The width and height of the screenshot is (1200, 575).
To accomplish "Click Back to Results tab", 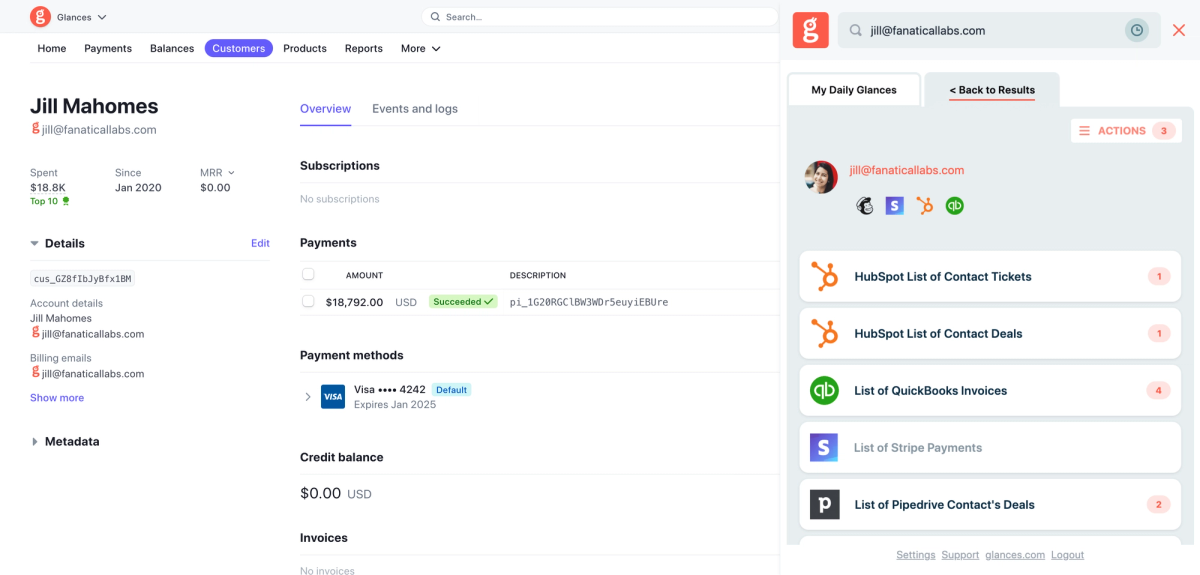I will pos(992,90).
